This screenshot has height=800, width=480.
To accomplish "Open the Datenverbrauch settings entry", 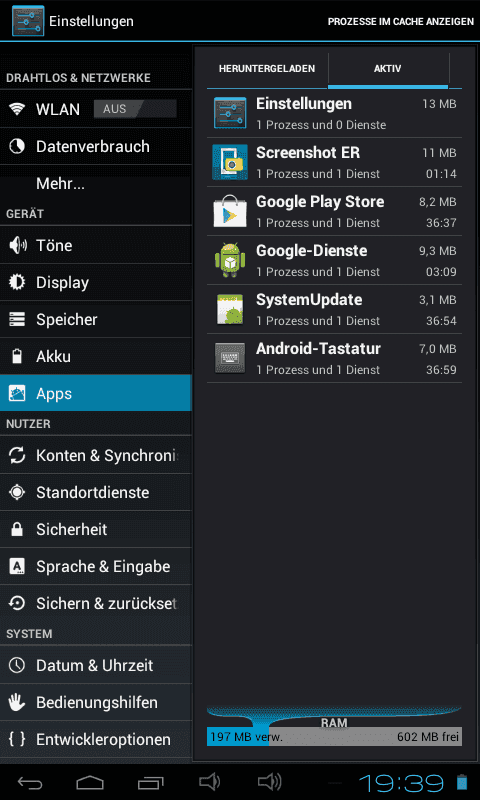I will tap(96, 146).
